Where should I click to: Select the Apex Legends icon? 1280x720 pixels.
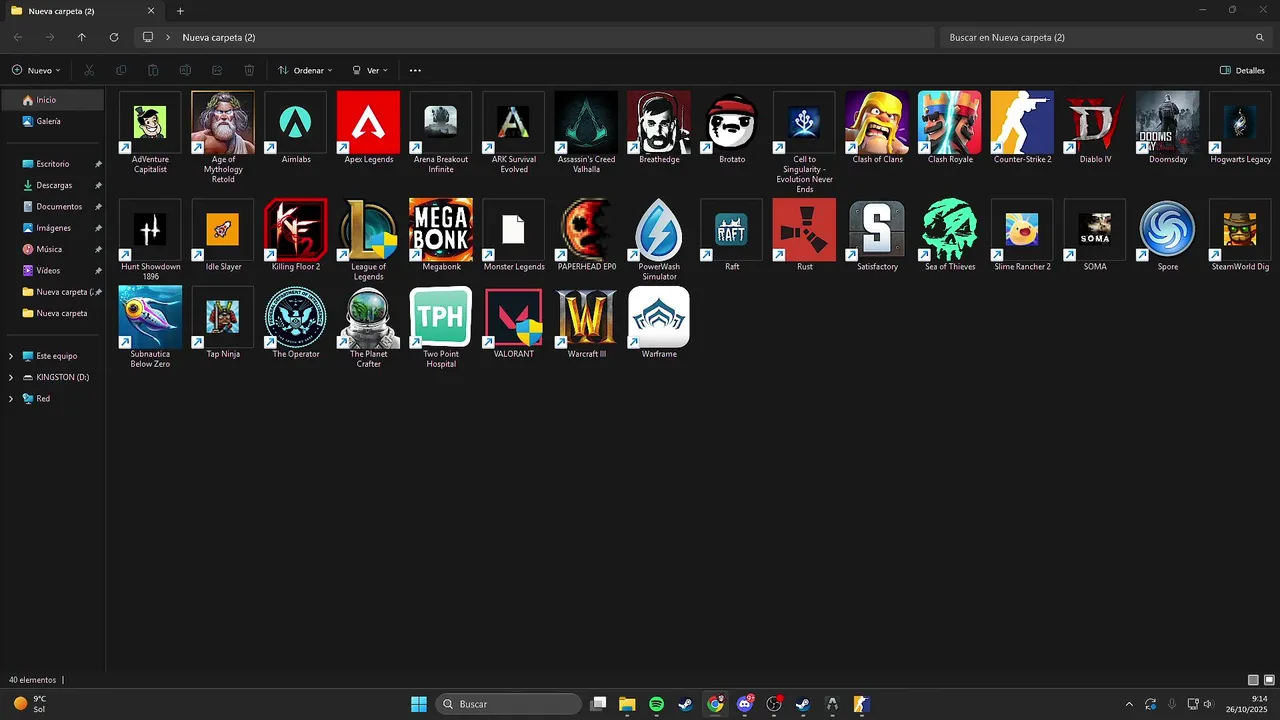[x=368, y=123]
